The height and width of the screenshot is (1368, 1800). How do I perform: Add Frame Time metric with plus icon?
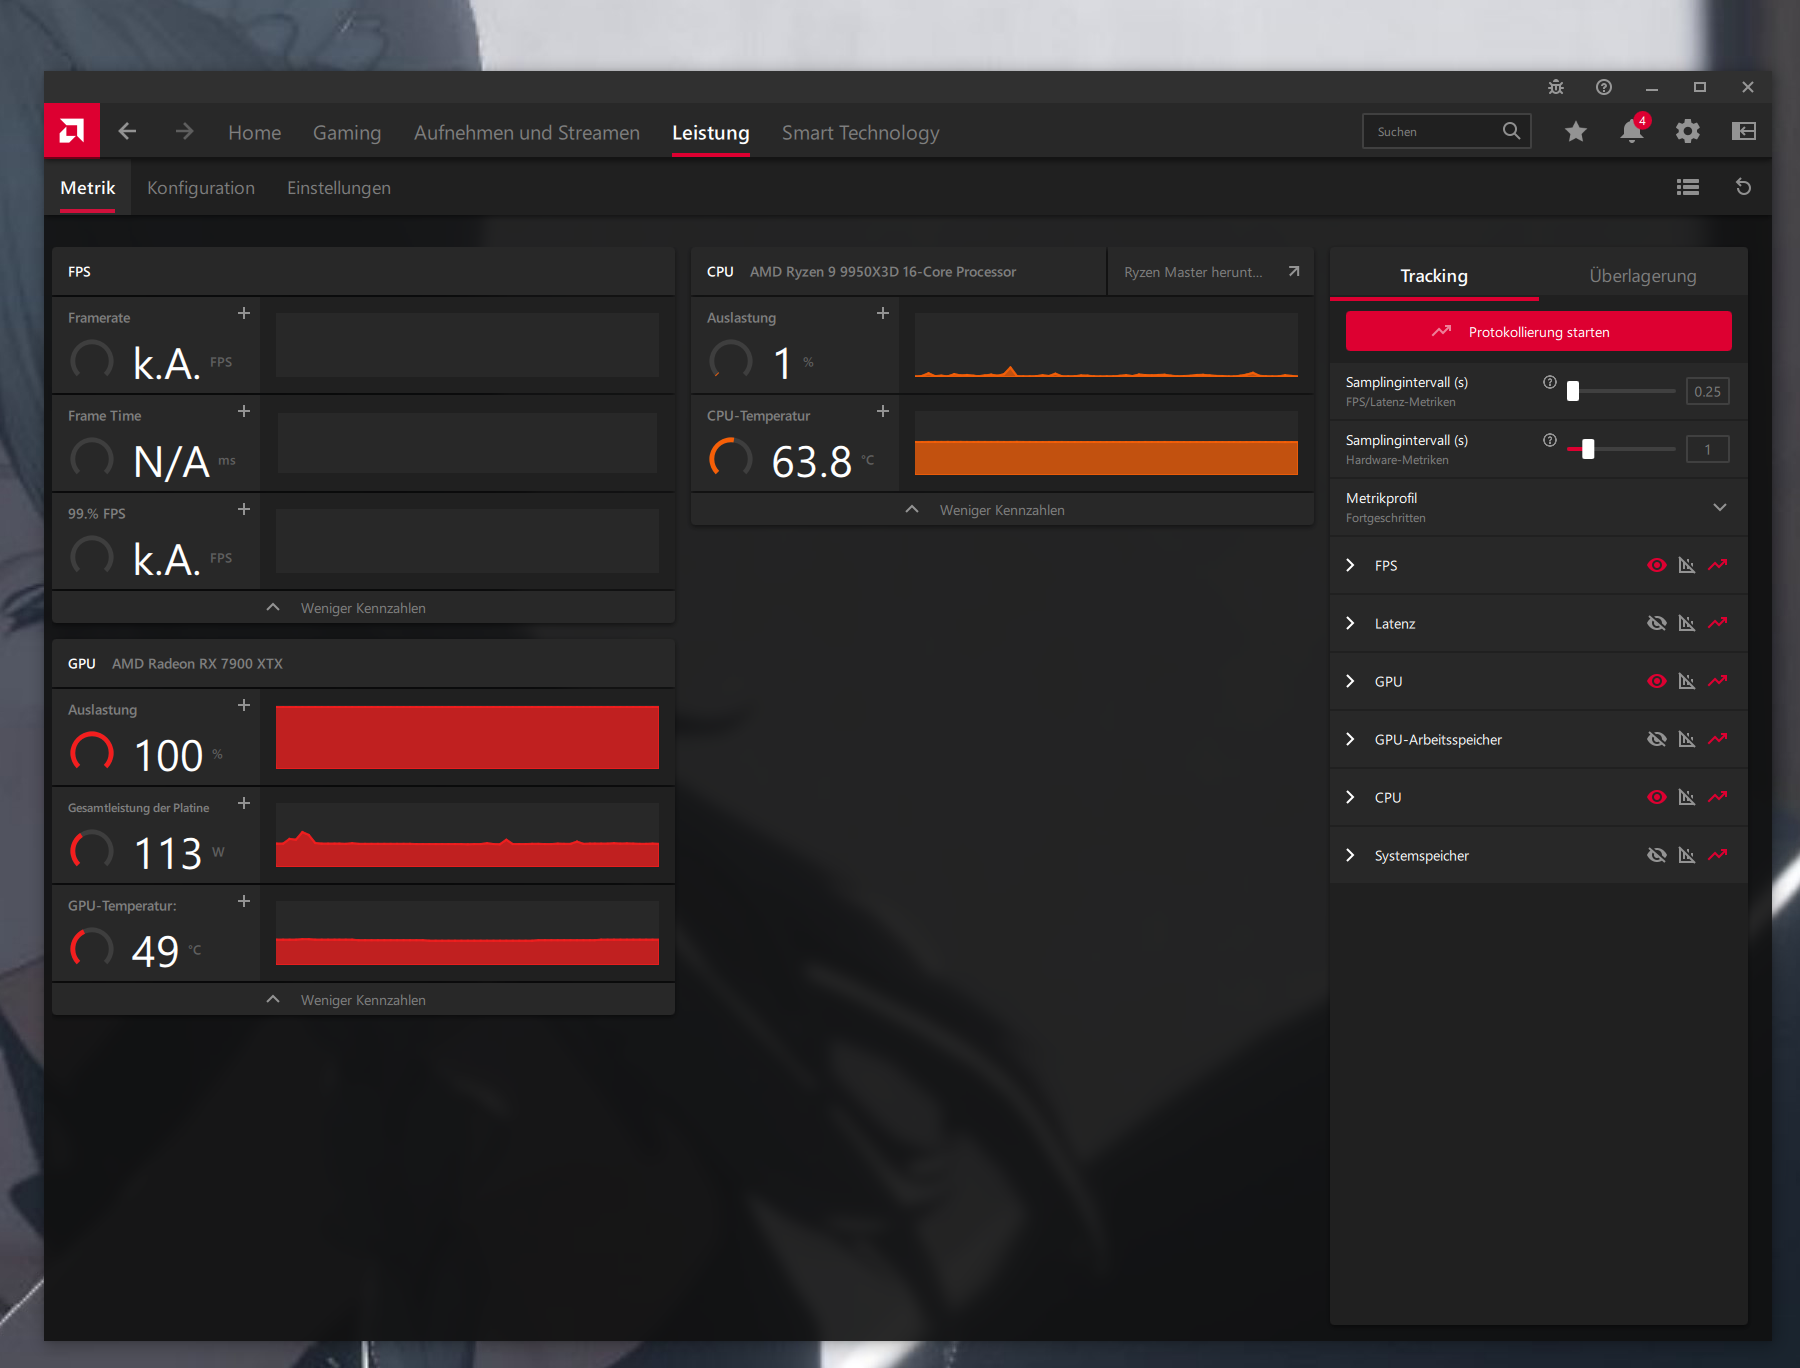tap(244, 411)
